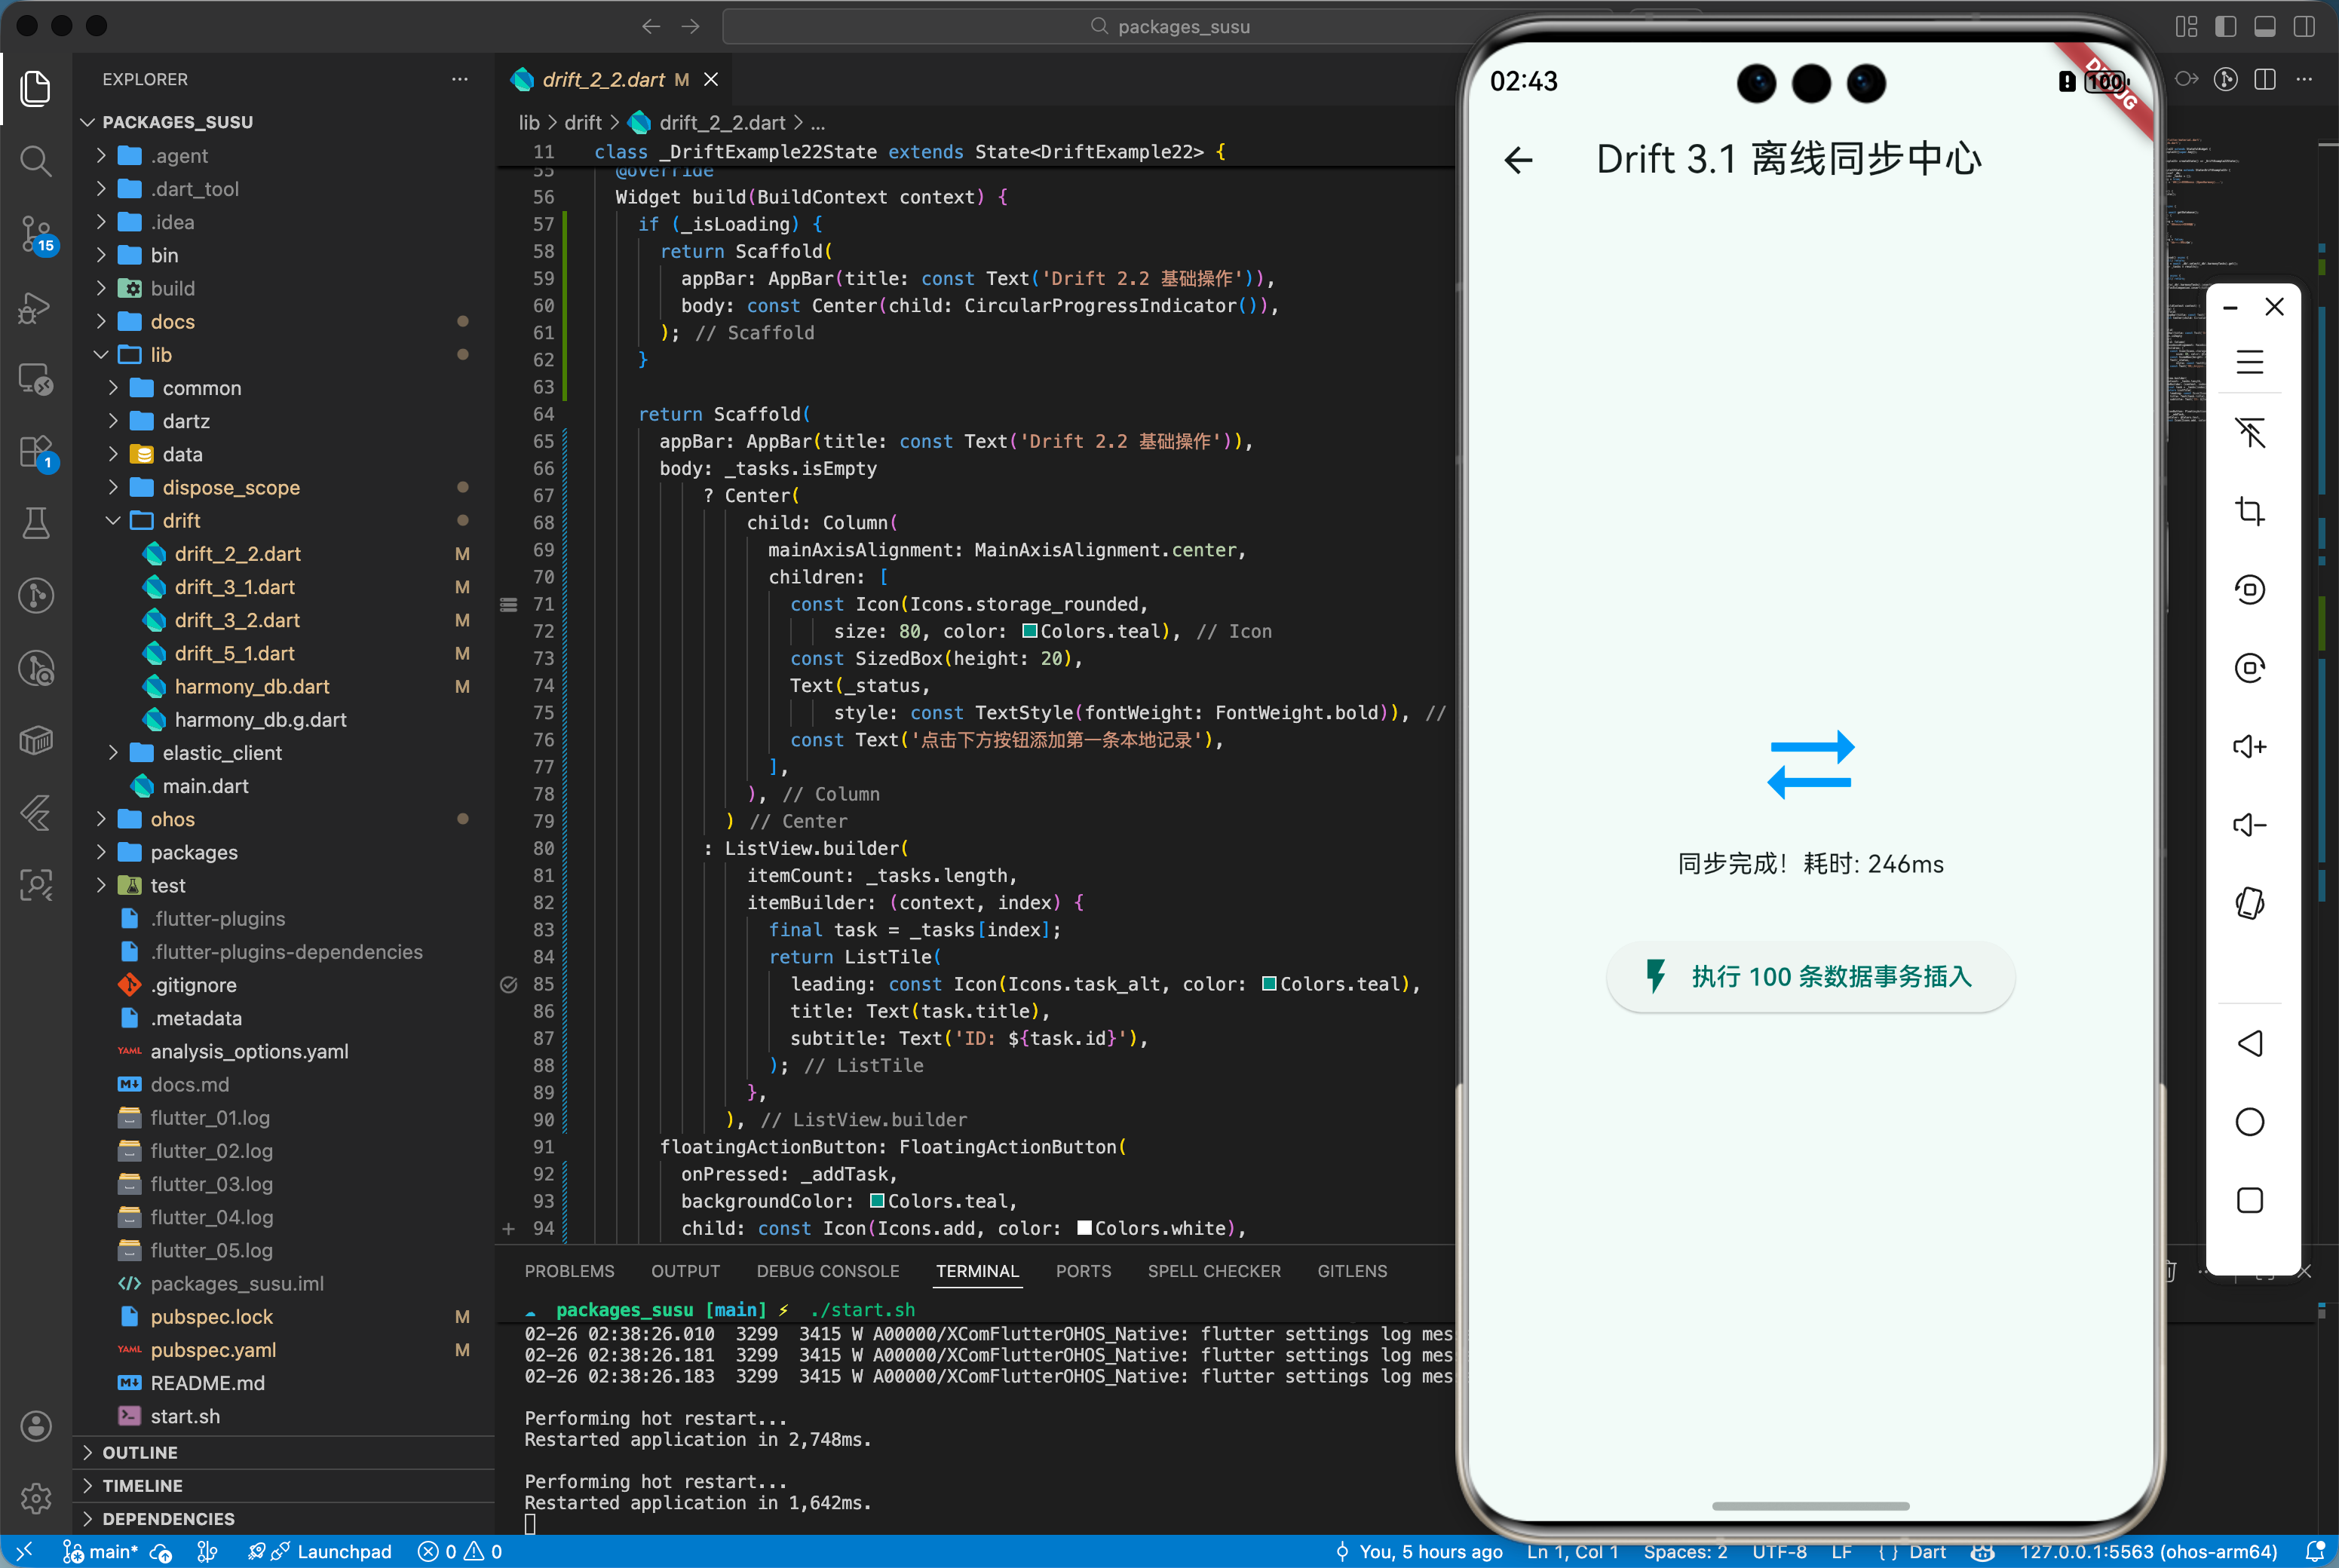This screenshot has height=1568, width=2339.
Task: Switch to the DEBUG CONSOLE tab
Action: (827, 1271)
